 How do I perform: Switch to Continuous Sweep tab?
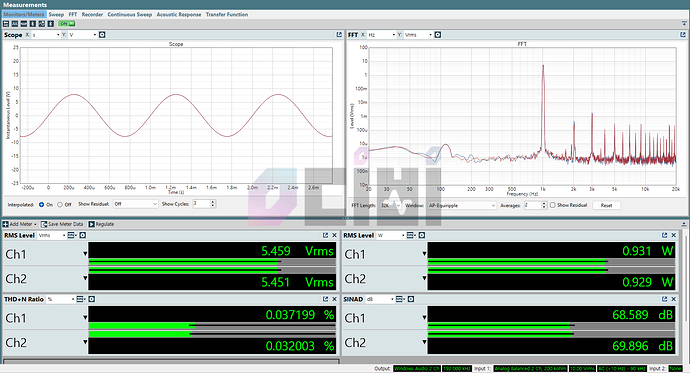pyautogui.click(x=130, y=15)
